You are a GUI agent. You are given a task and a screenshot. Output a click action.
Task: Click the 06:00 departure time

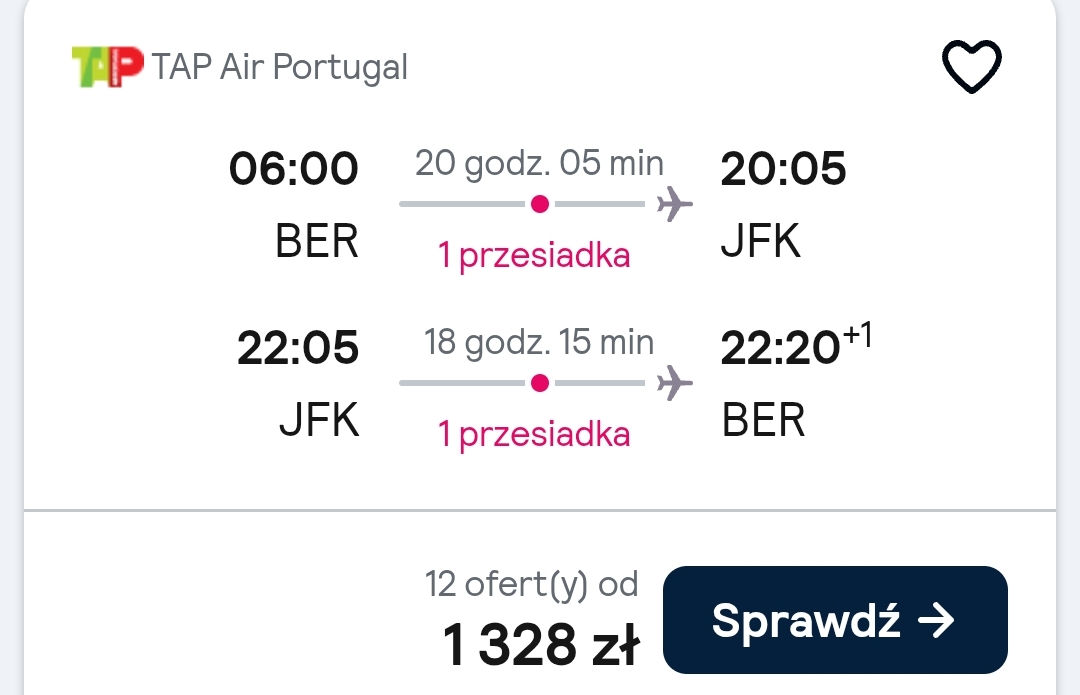pos(293,169)
